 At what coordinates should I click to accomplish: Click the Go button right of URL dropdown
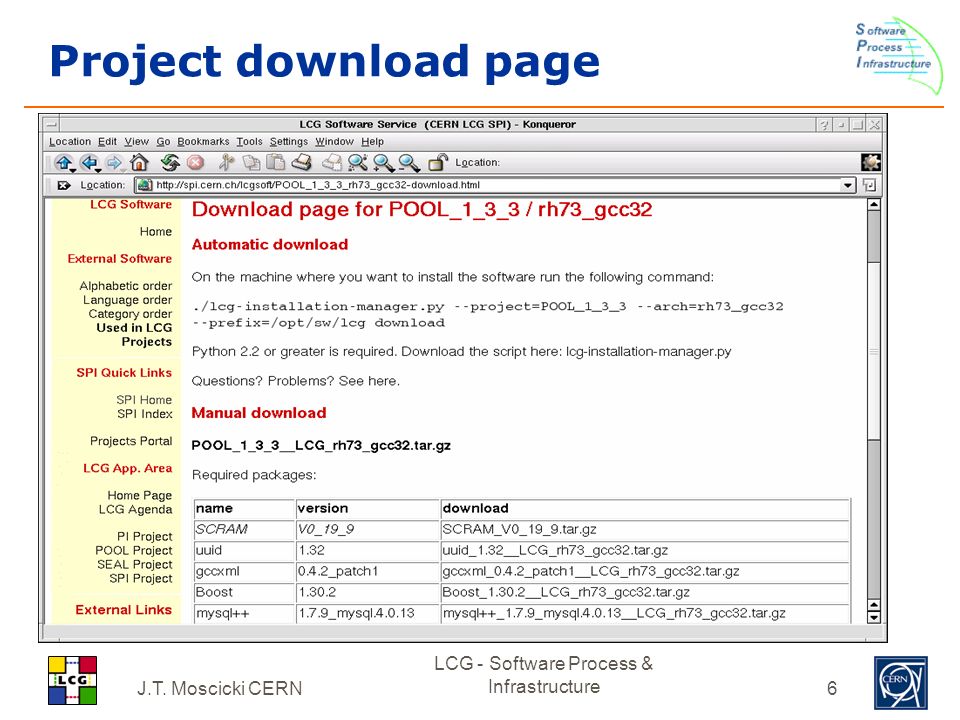(x=869, y=185)
